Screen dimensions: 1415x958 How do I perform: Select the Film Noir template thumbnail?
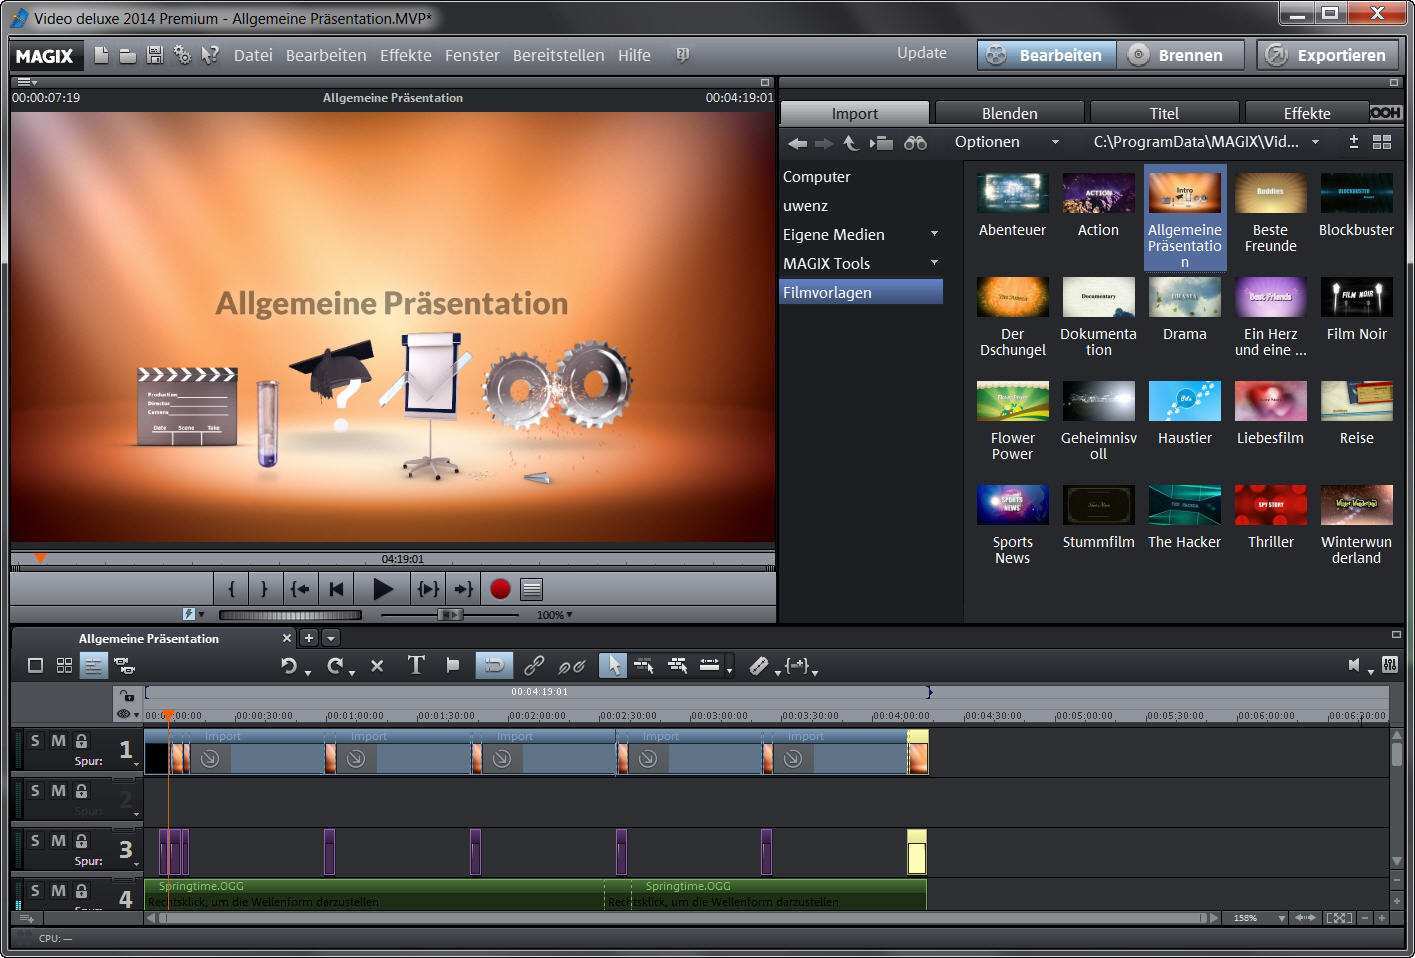click(x=1356, y=298)
